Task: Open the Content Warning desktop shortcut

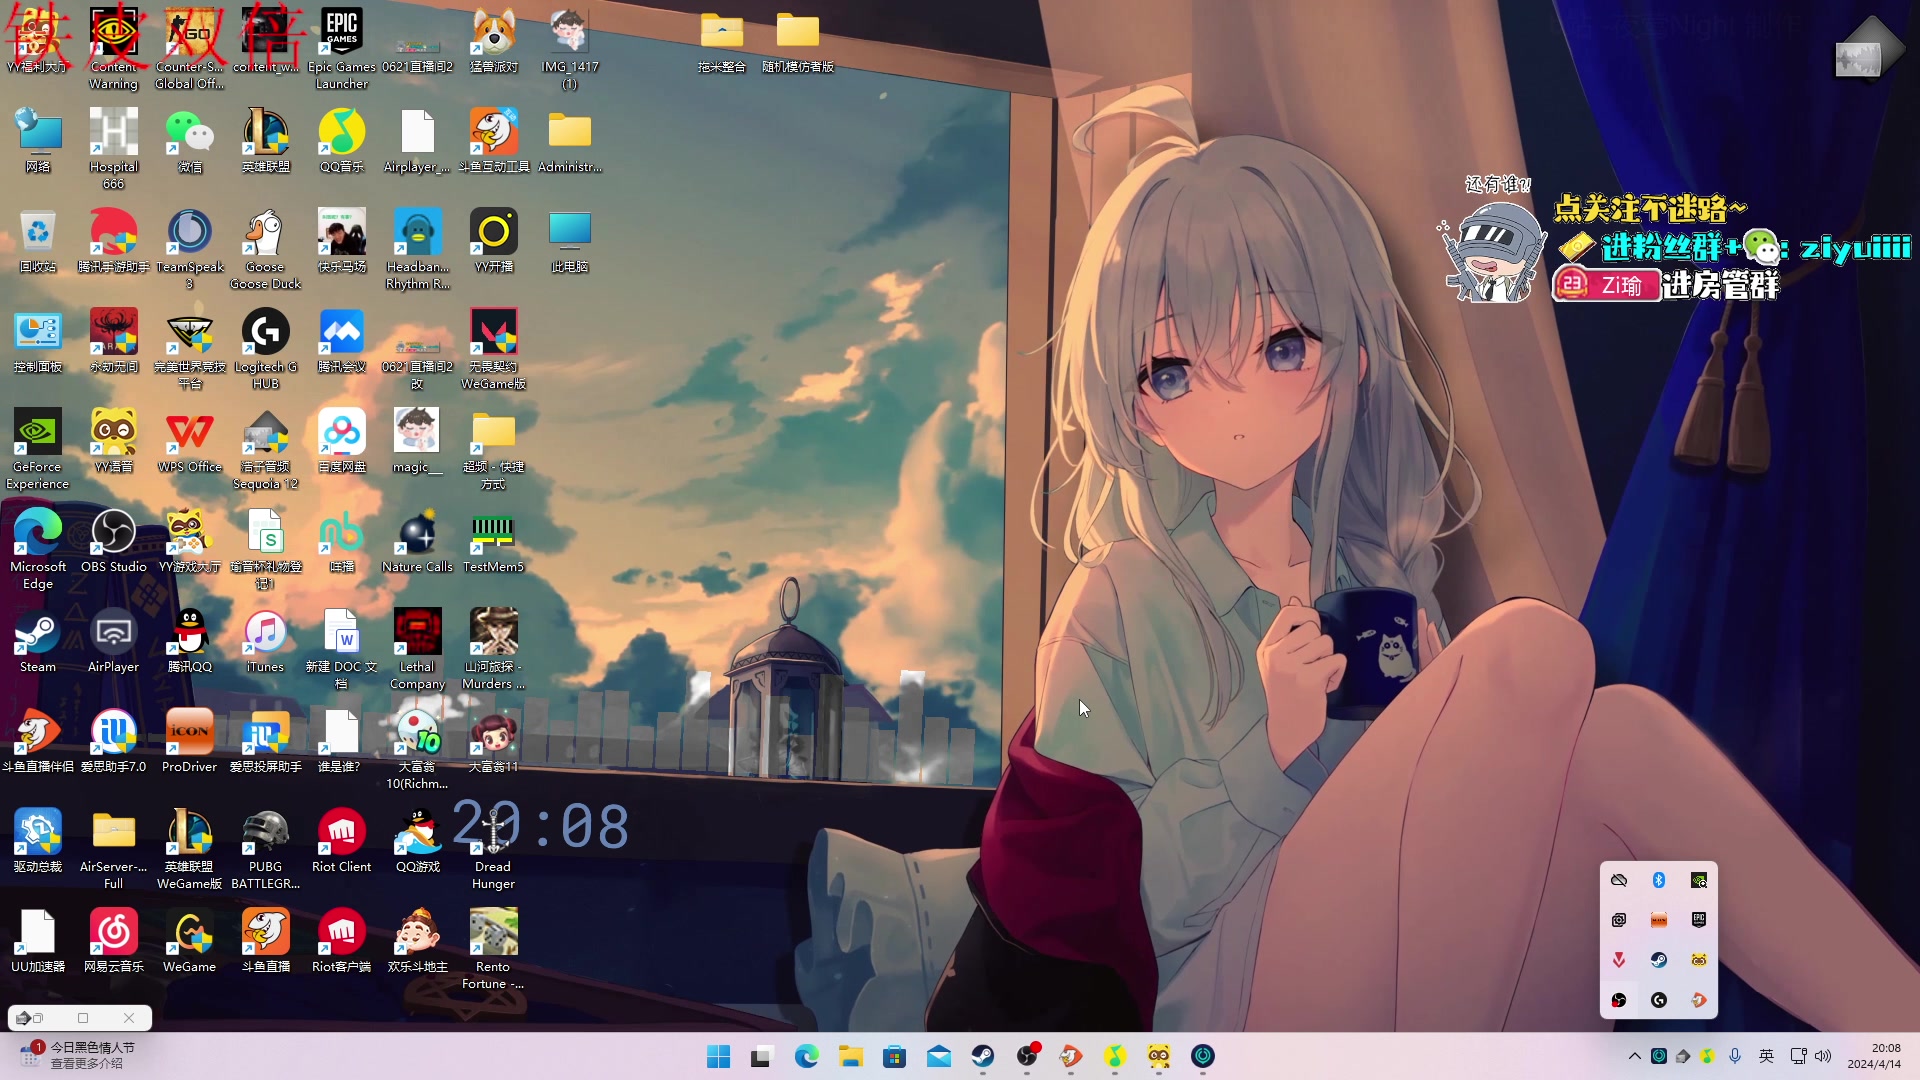Action: pos(114,48)
